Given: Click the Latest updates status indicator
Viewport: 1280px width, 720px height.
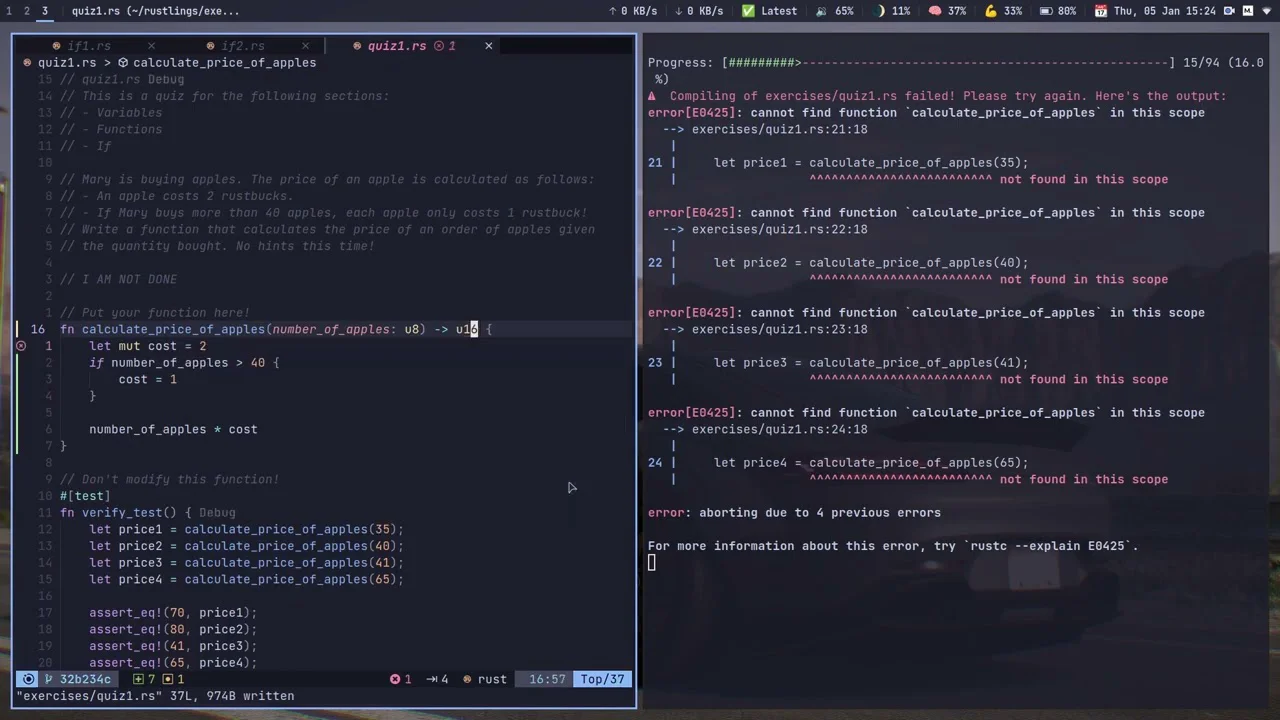Looking at the screenshot, I should click(x=769, y=11).
